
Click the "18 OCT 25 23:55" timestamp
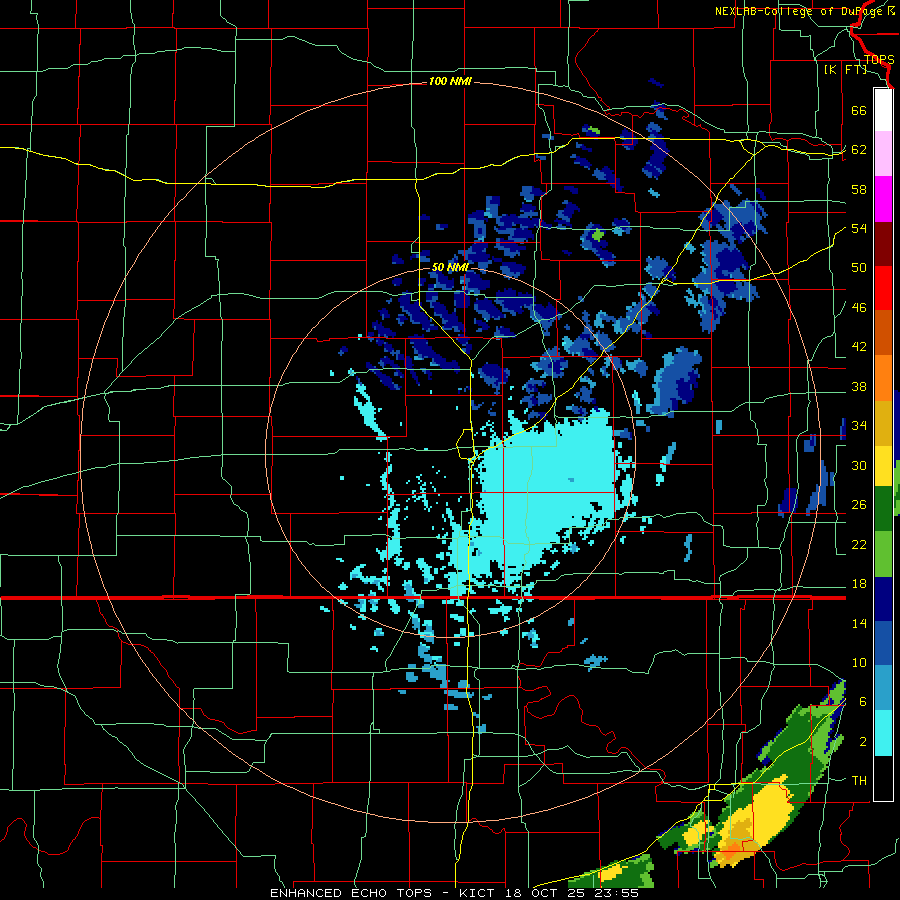pyautogui.click(x=572, y=893)
